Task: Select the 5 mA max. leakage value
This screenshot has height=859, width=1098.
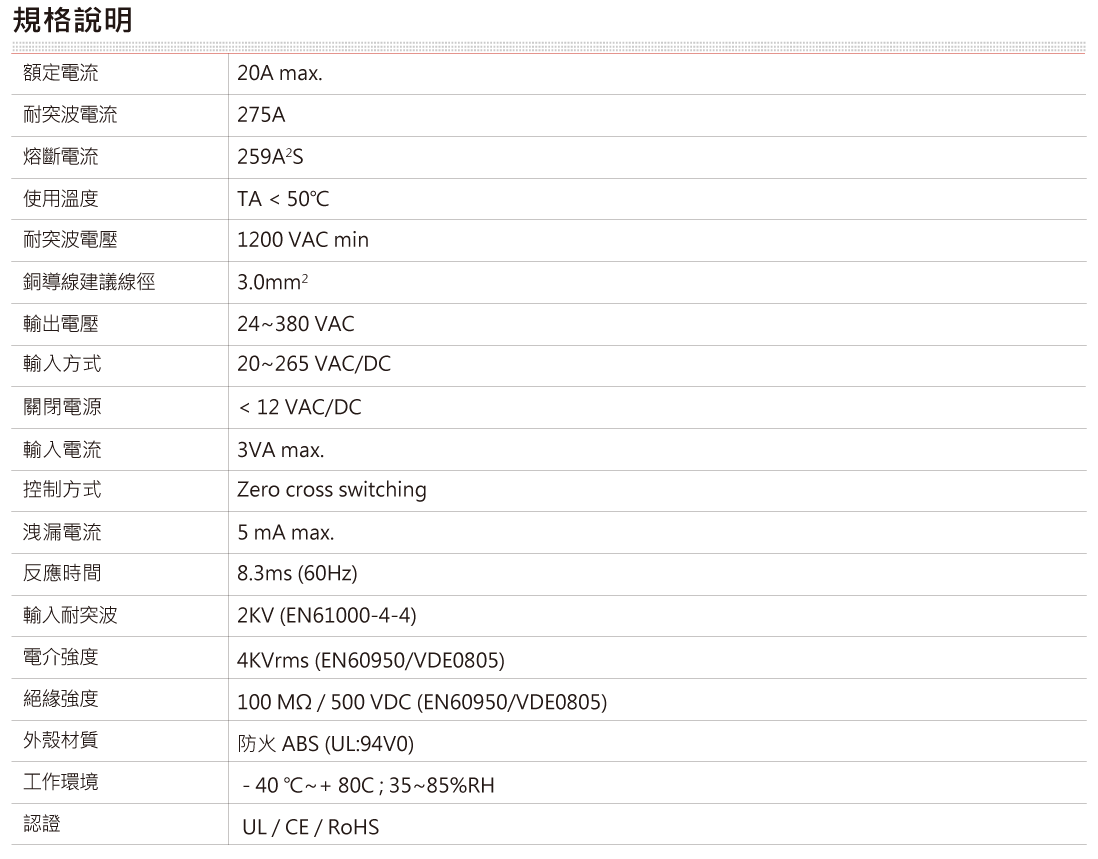Action: click(x=286, y=533)
